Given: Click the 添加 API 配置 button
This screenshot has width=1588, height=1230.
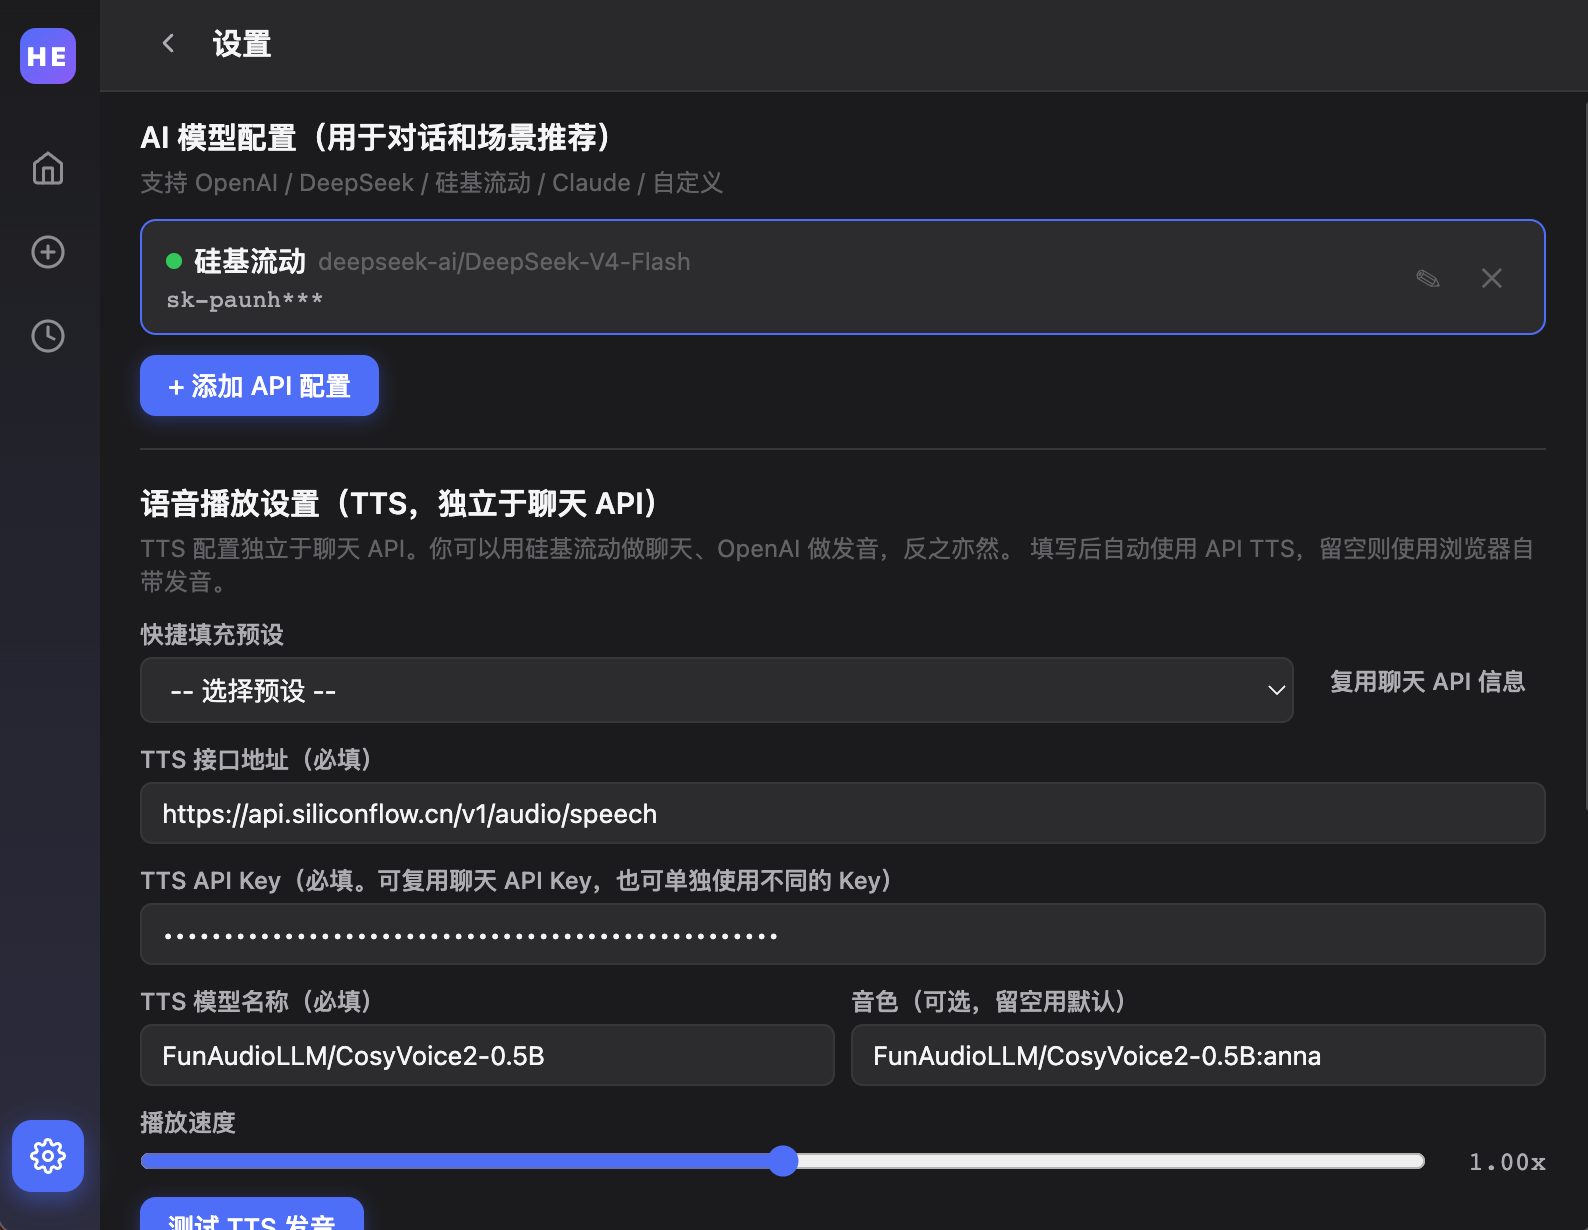Looking at the screenshot, I should tap(259, 386).
